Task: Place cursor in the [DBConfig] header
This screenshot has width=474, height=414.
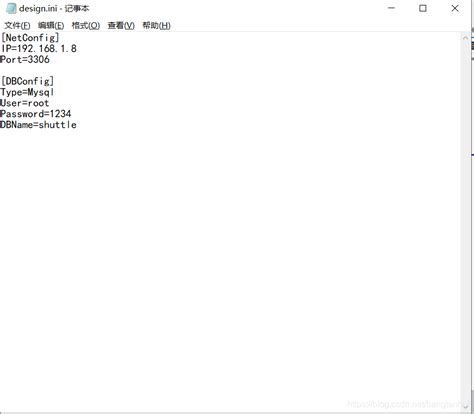Action: point(27,81)
